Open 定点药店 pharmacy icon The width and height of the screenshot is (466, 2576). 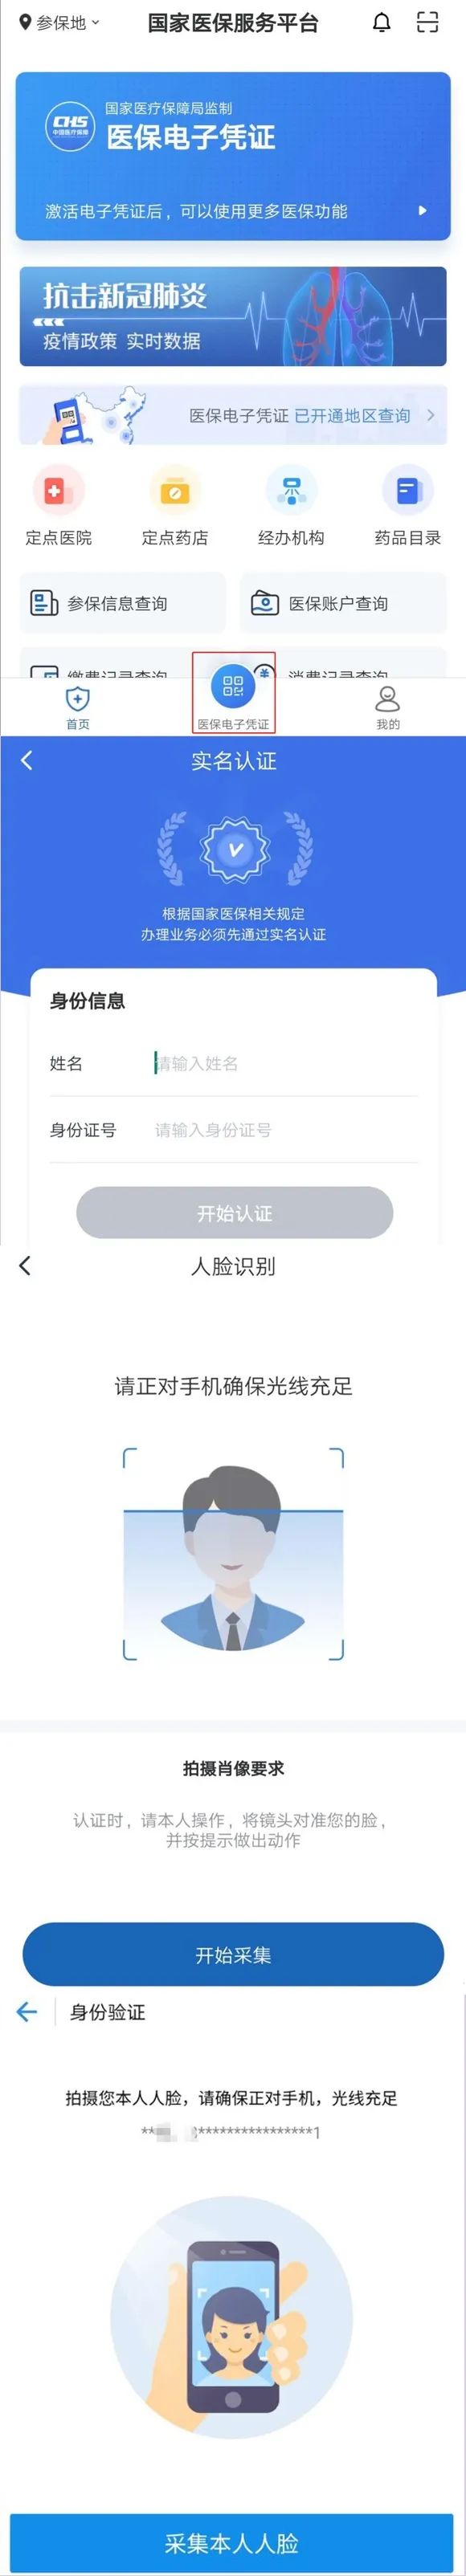[175, 490]
